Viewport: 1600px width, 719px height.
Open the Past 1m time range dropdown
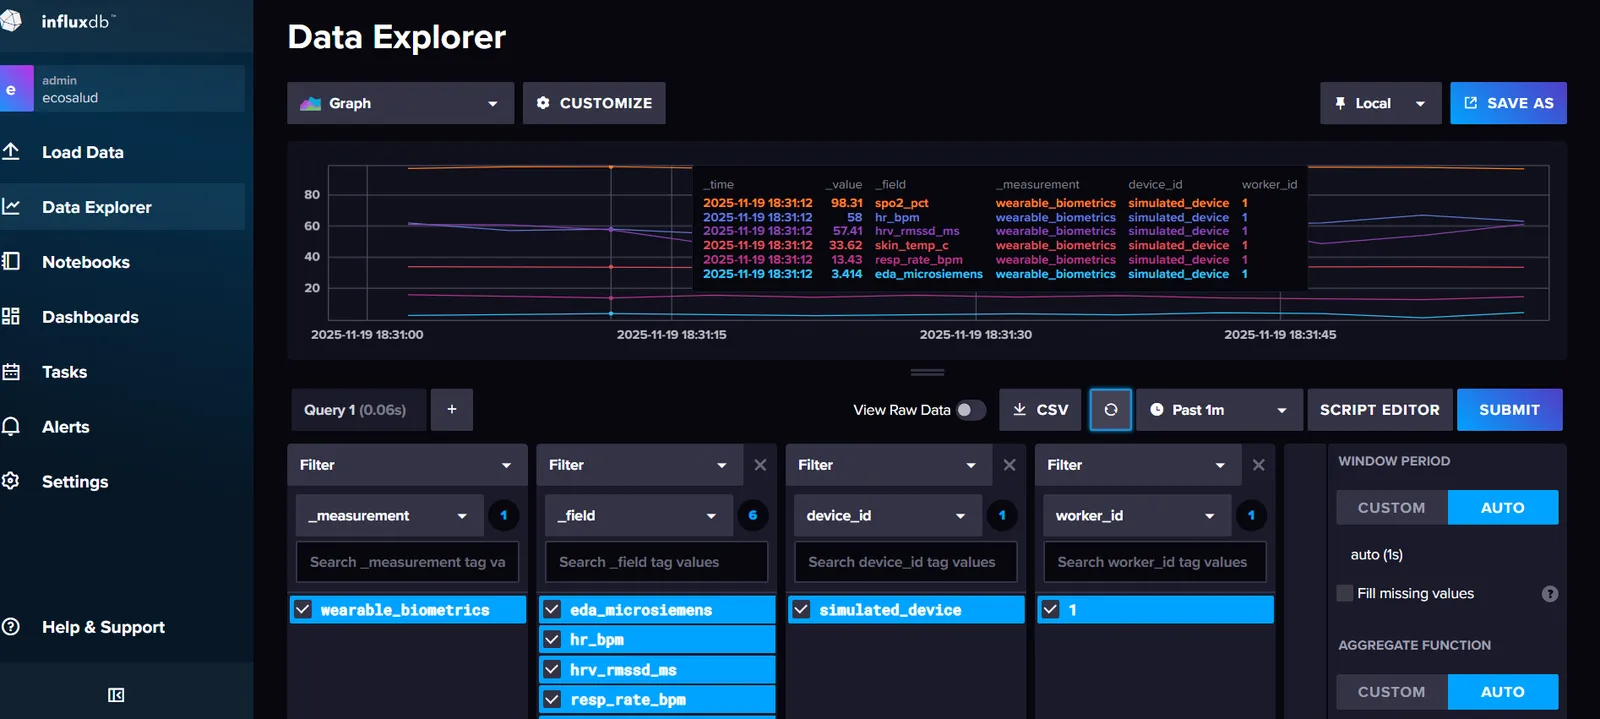[x=1219, y=410]
